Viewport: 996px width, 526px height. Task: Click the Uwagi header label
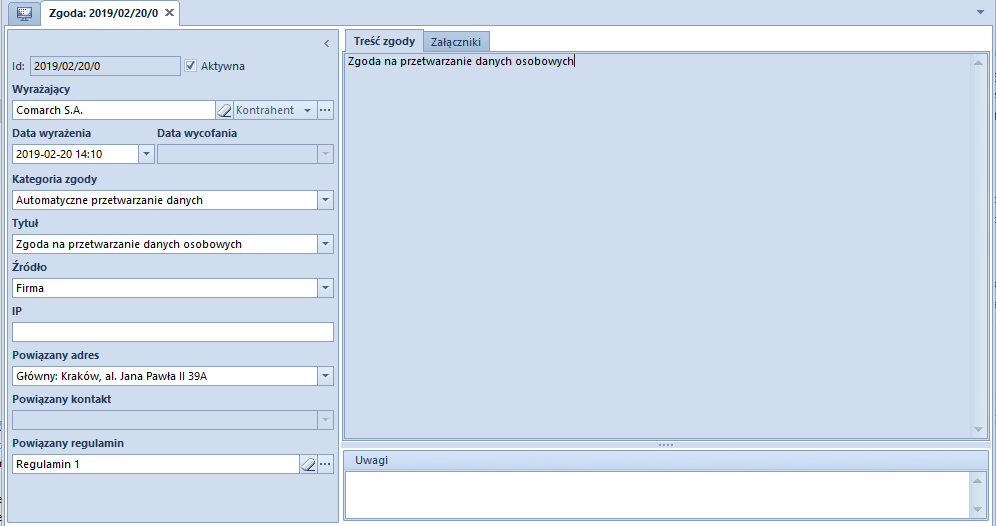[372, 460]
